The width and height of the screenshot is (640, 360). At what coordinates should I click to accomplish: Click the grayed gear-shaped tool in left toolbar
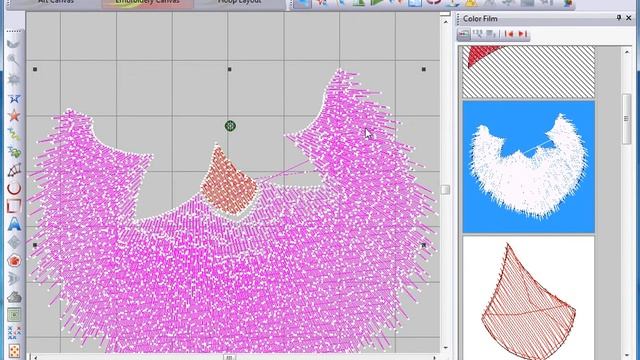click(14, 79)
